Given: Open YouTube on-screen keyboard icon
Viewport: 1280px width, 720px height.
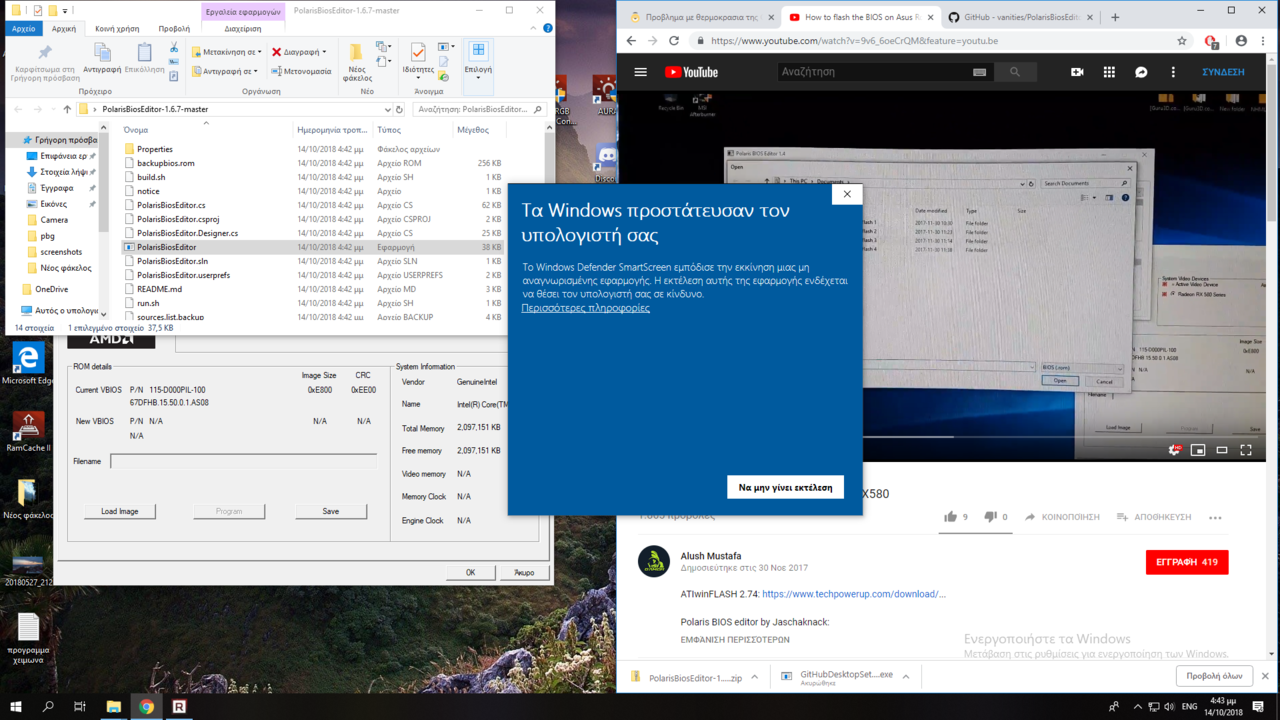Looking at the screenshot, I should point(979,72).
